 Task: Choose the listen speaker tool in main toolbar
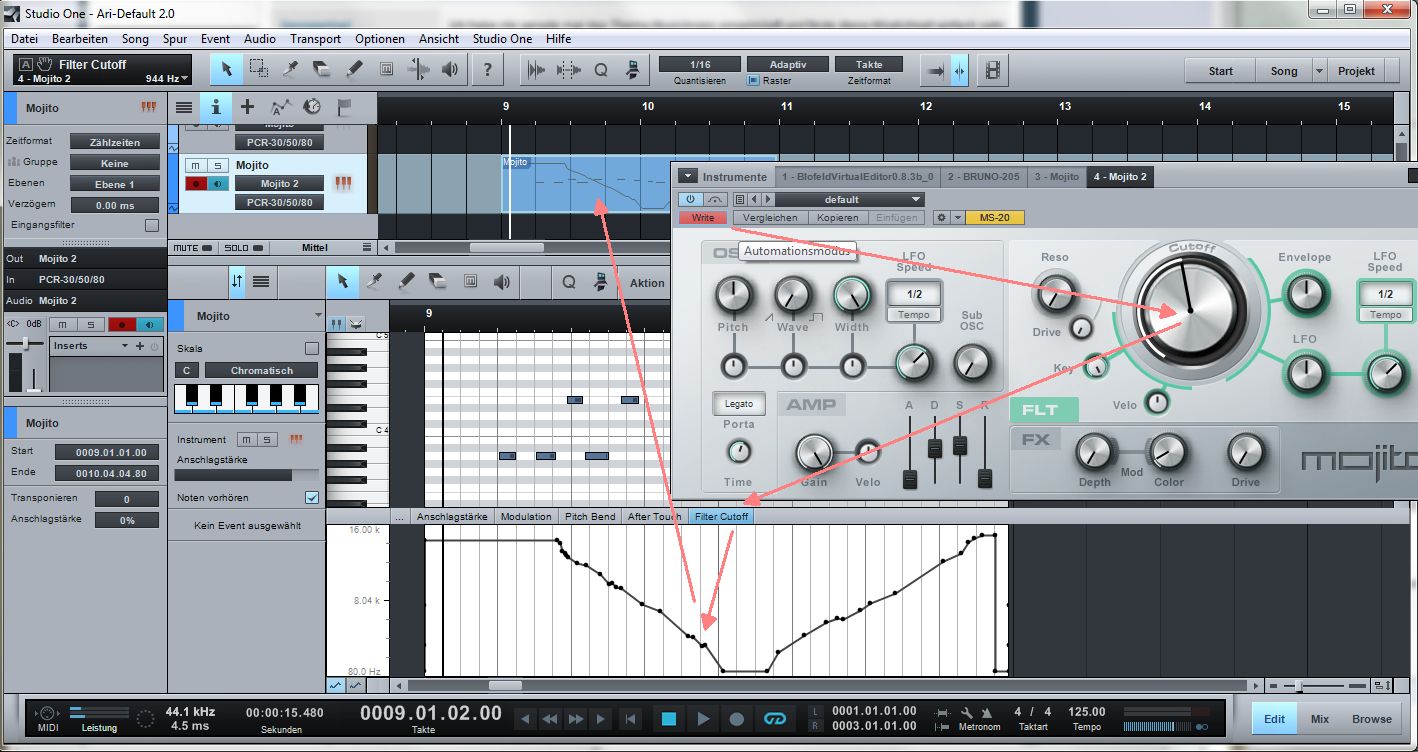pos(450,69)
